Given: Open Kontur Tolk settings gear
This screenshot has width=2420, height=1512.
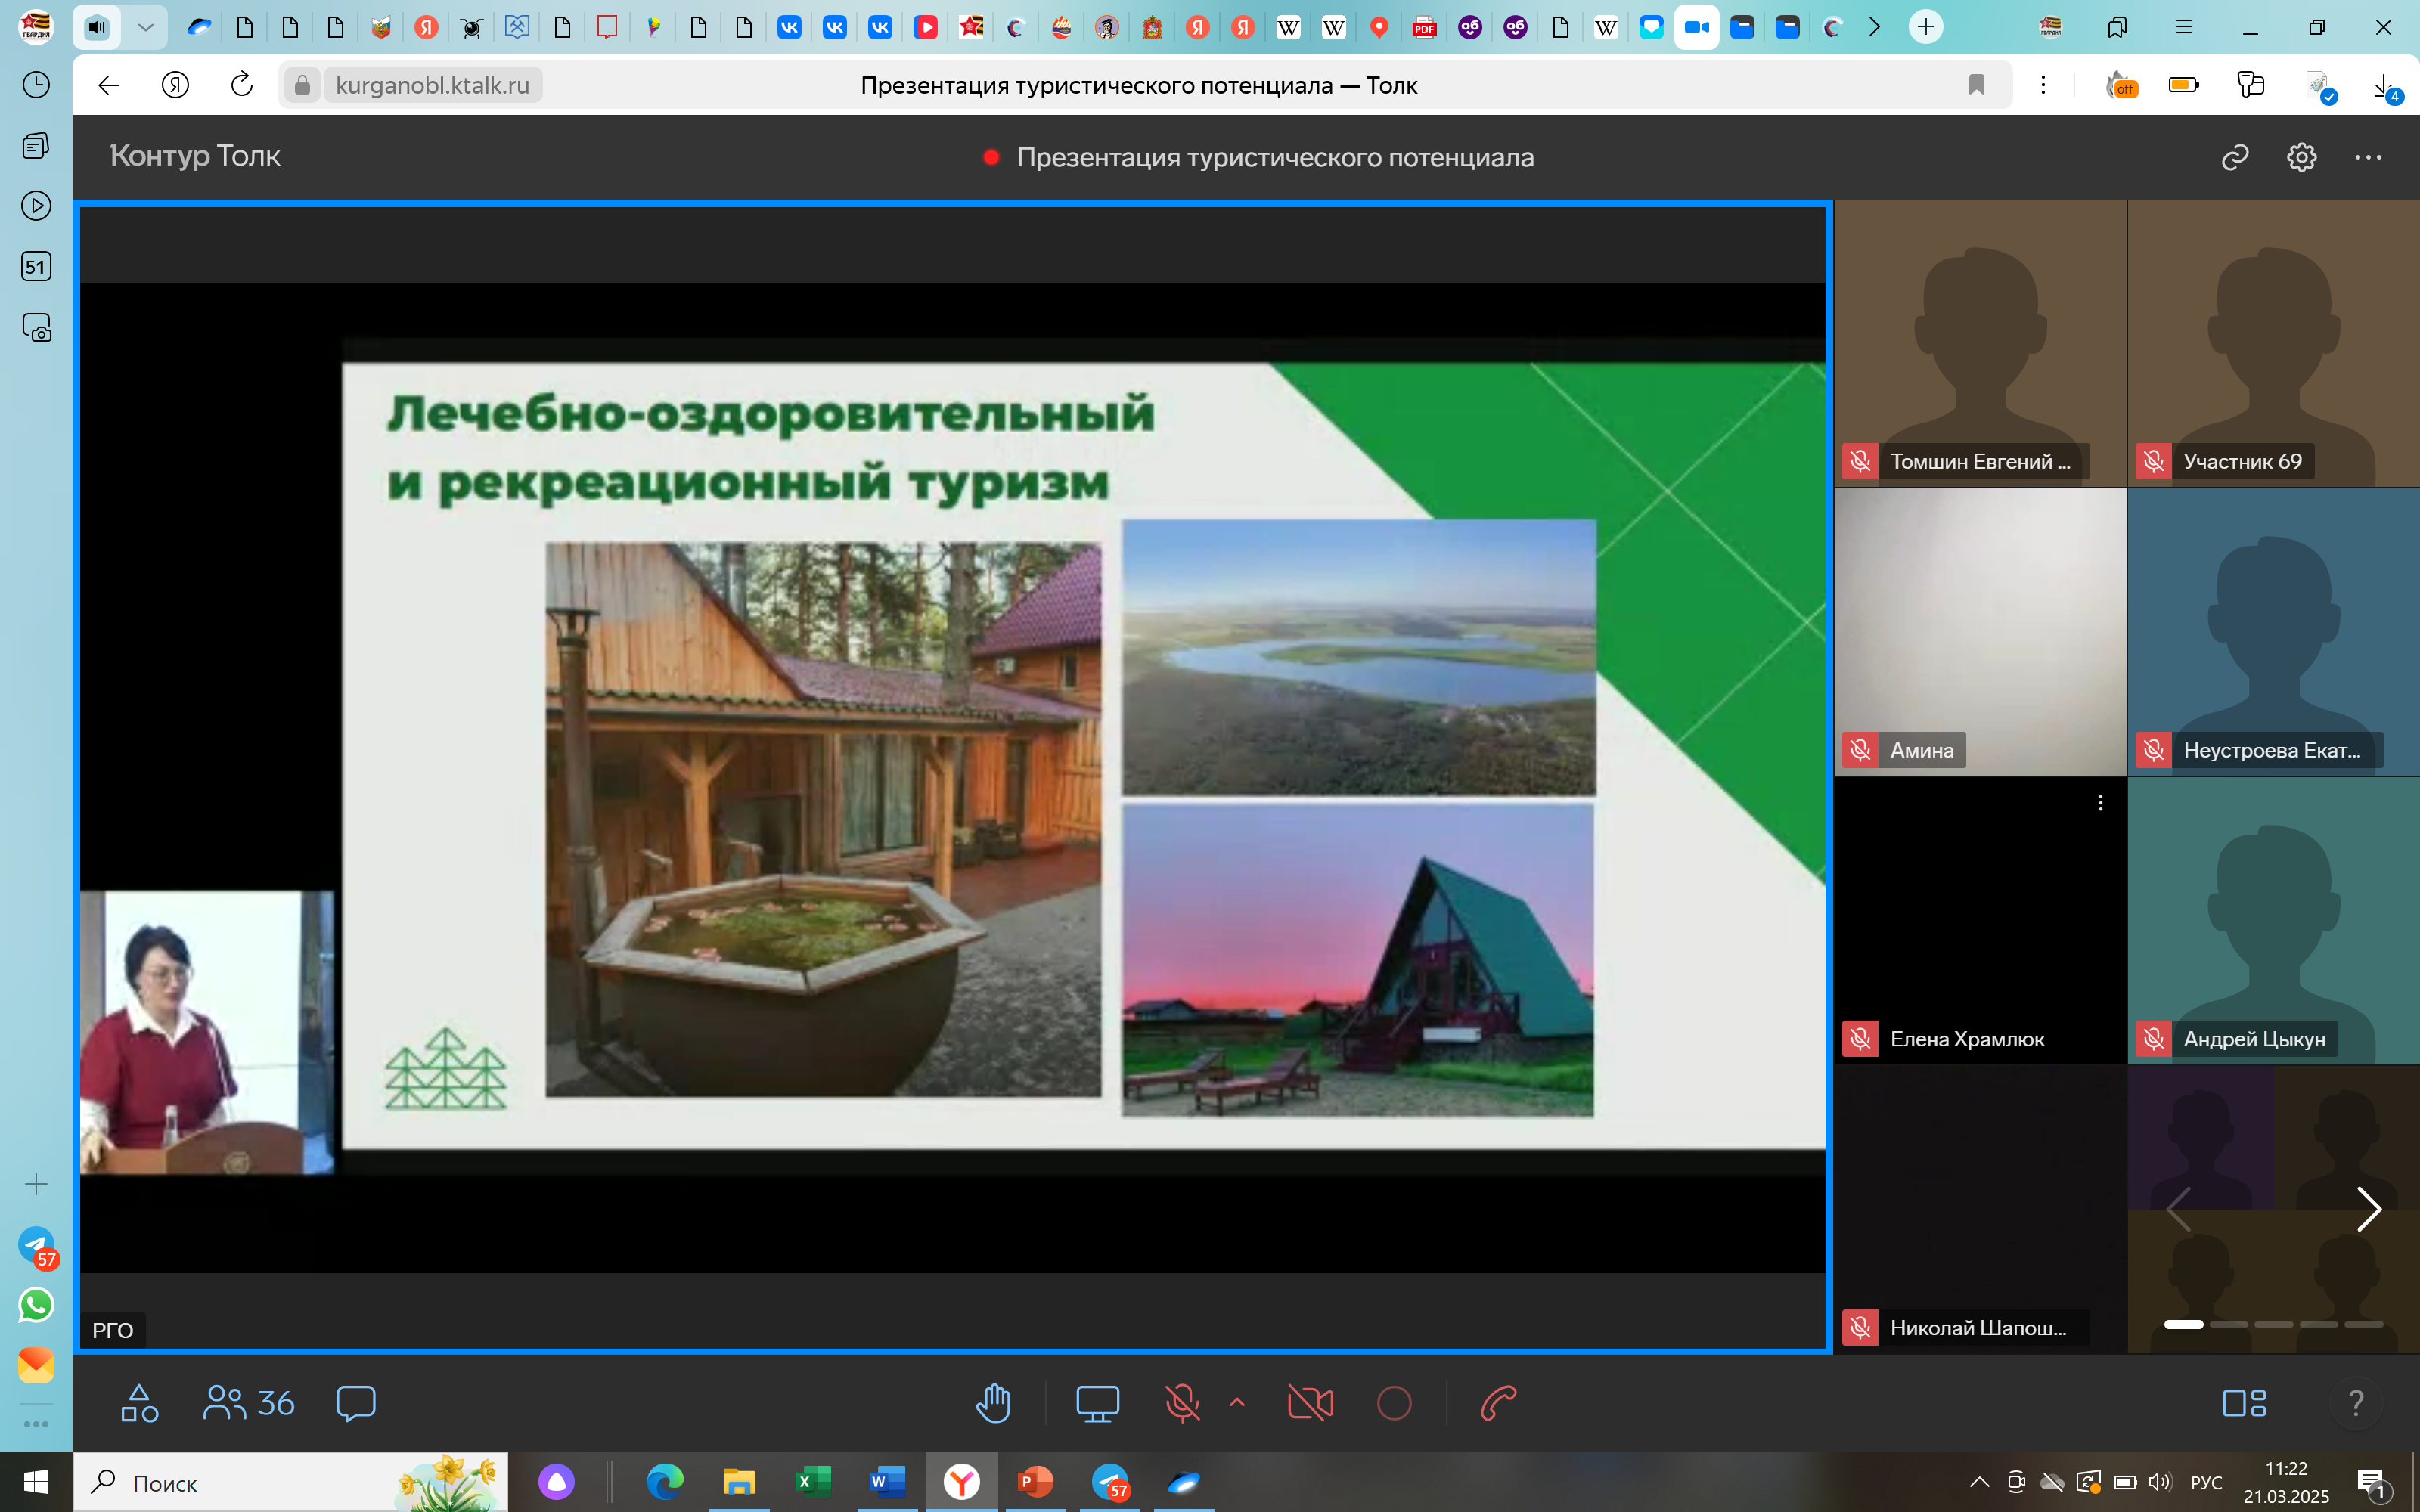Looking at the screenshot, I should tap(2301, 157).
